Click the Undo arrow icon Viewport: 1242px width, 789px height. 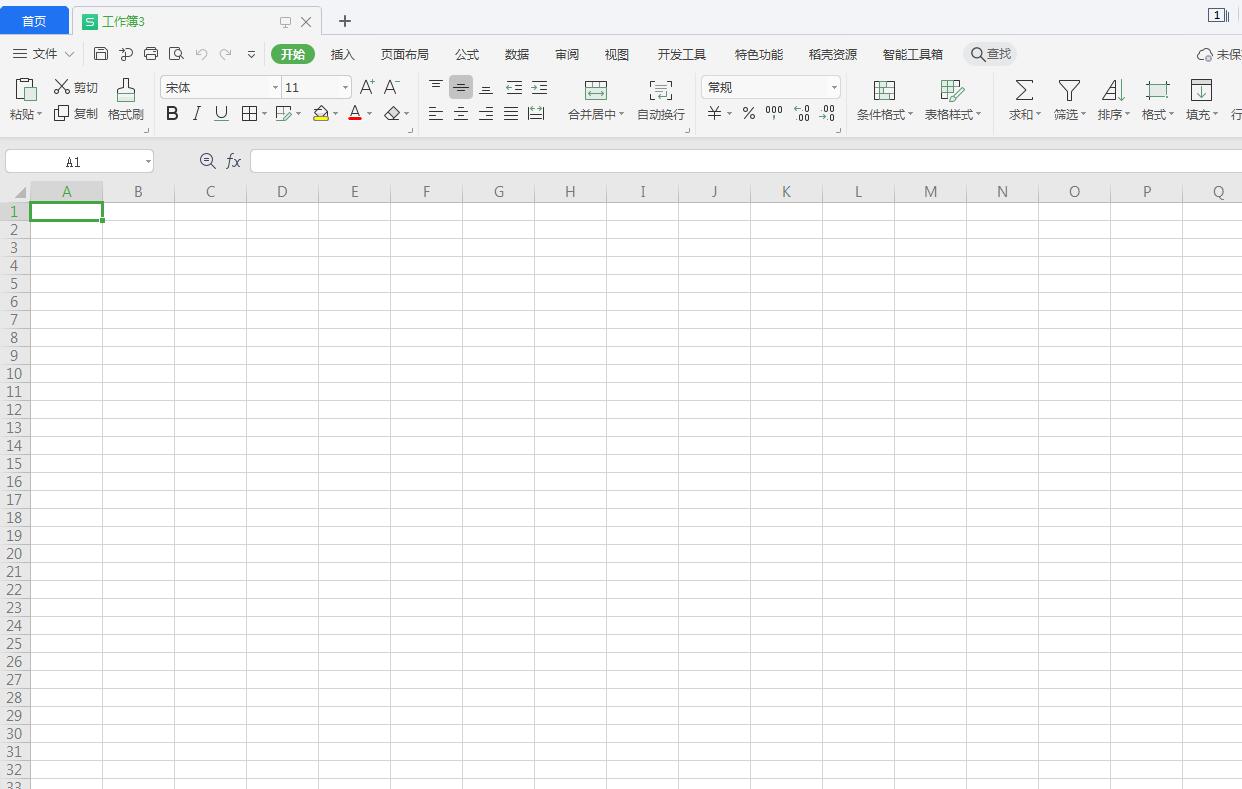tap(201, 54)
